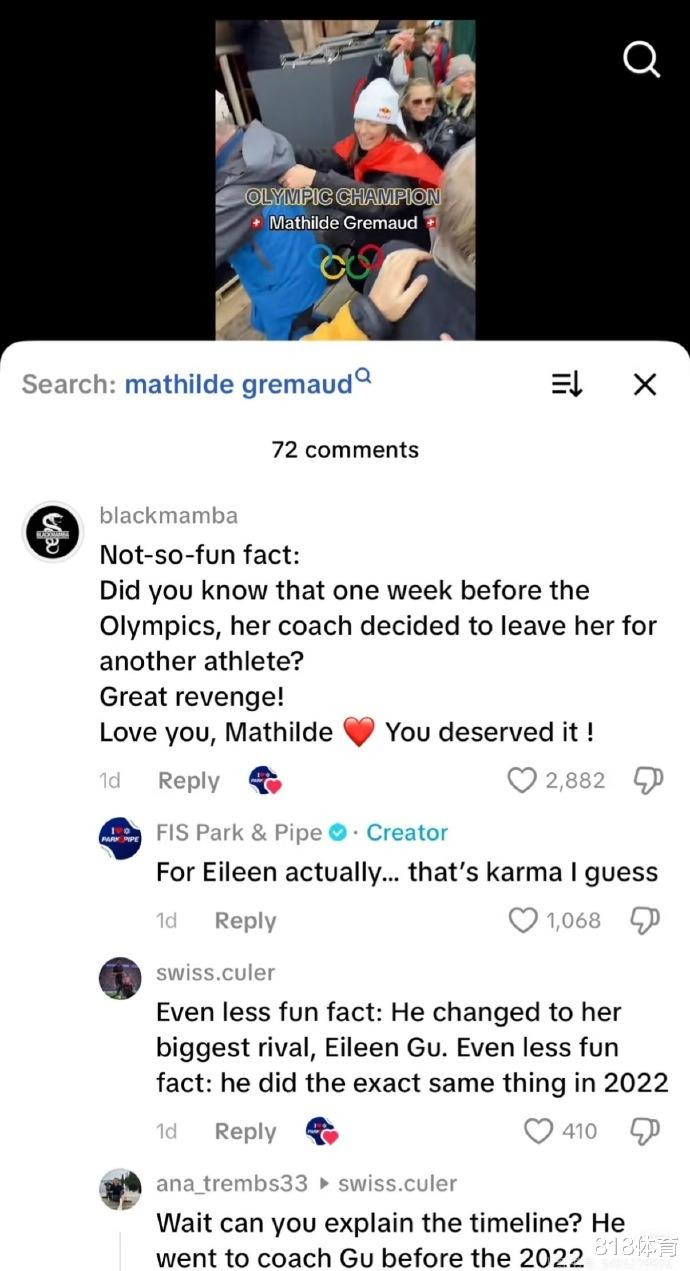Reply to the FIS Park & Pipe comment
Screen dimensions: 690x1271
pos(245,921)
